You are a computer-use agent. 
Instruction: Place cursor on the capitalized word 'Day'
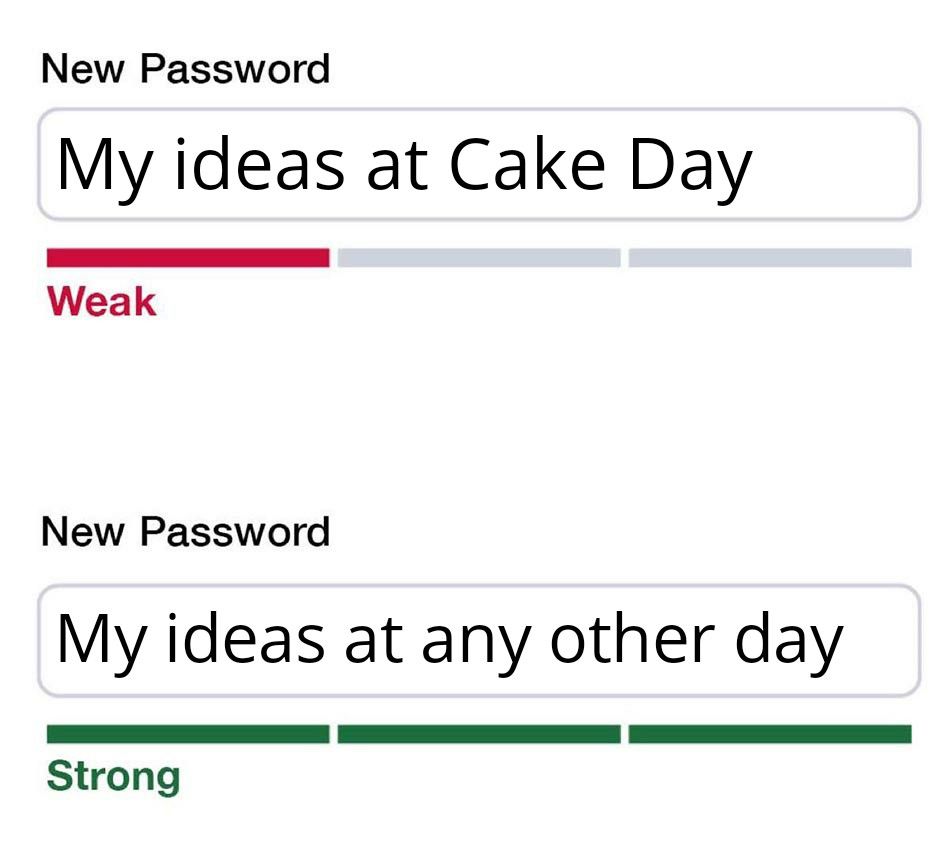point(690,166)
